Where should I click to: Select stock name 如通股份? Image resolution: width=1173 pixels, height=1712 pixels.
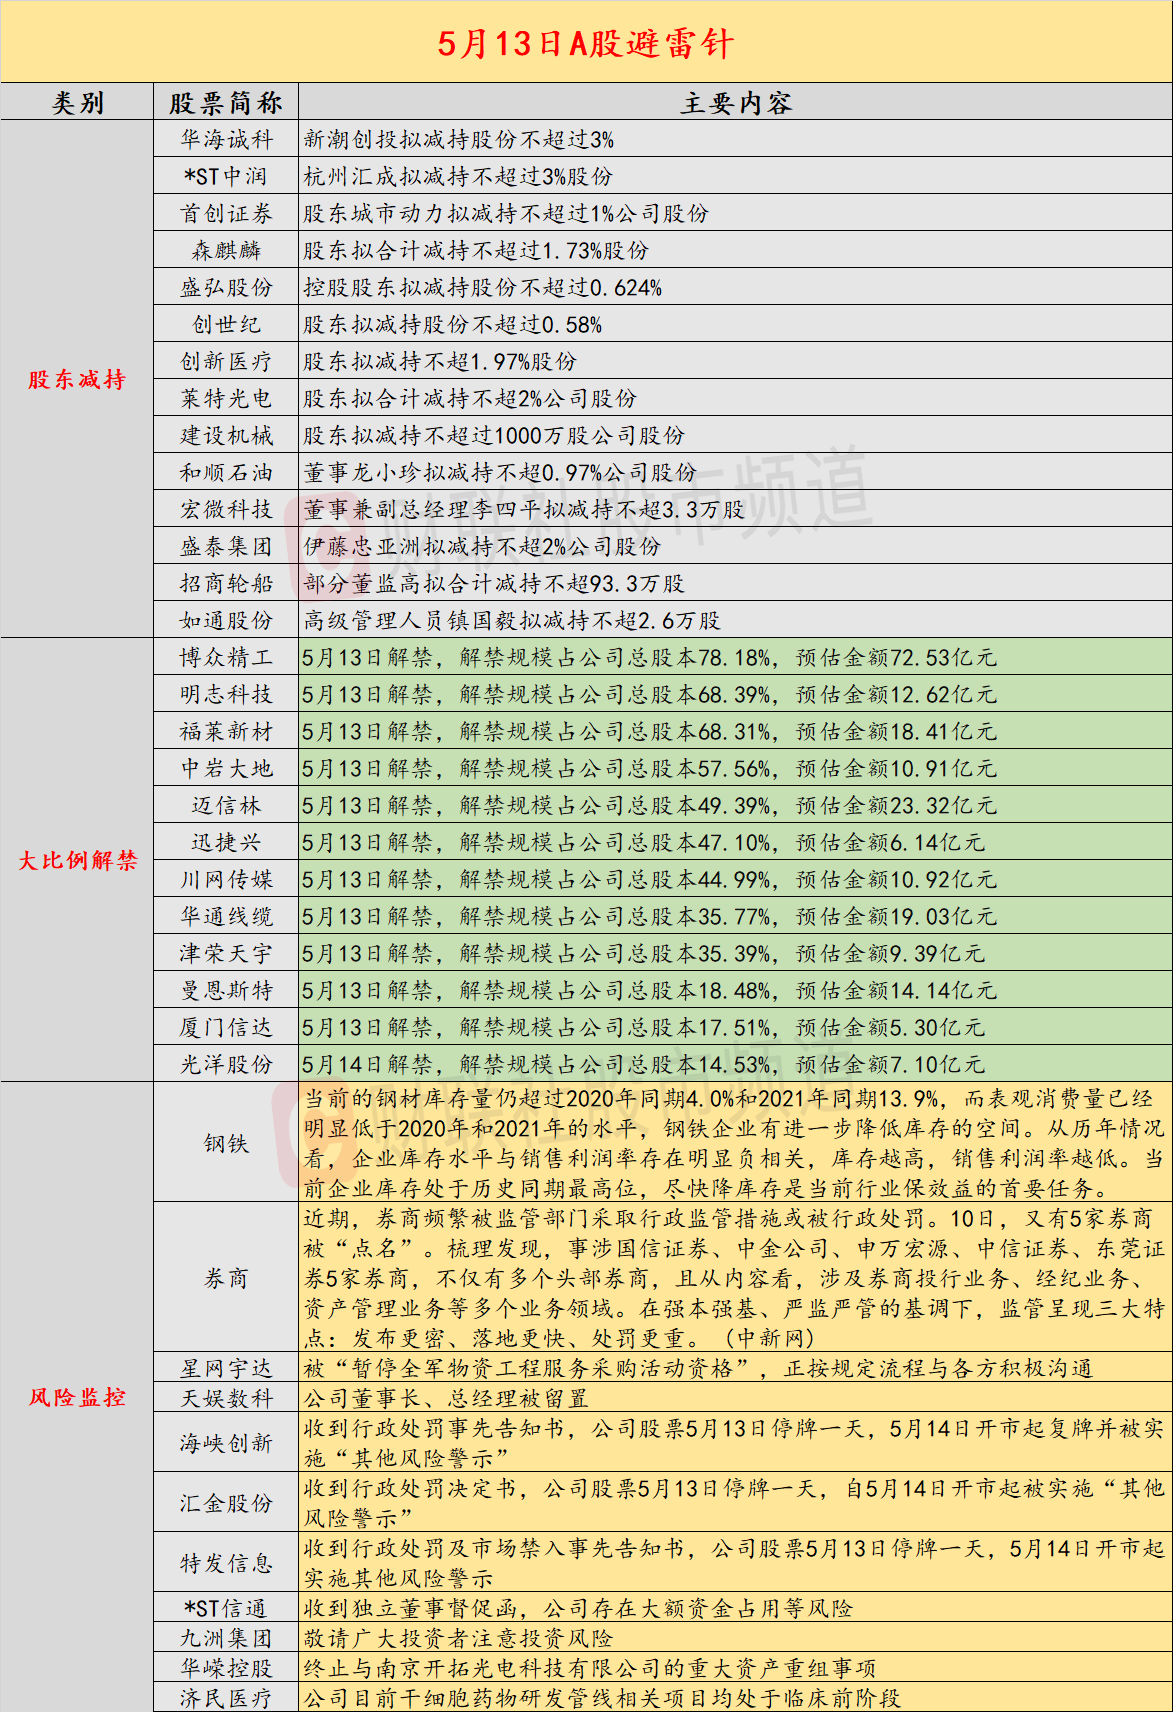tap(226, 620)
